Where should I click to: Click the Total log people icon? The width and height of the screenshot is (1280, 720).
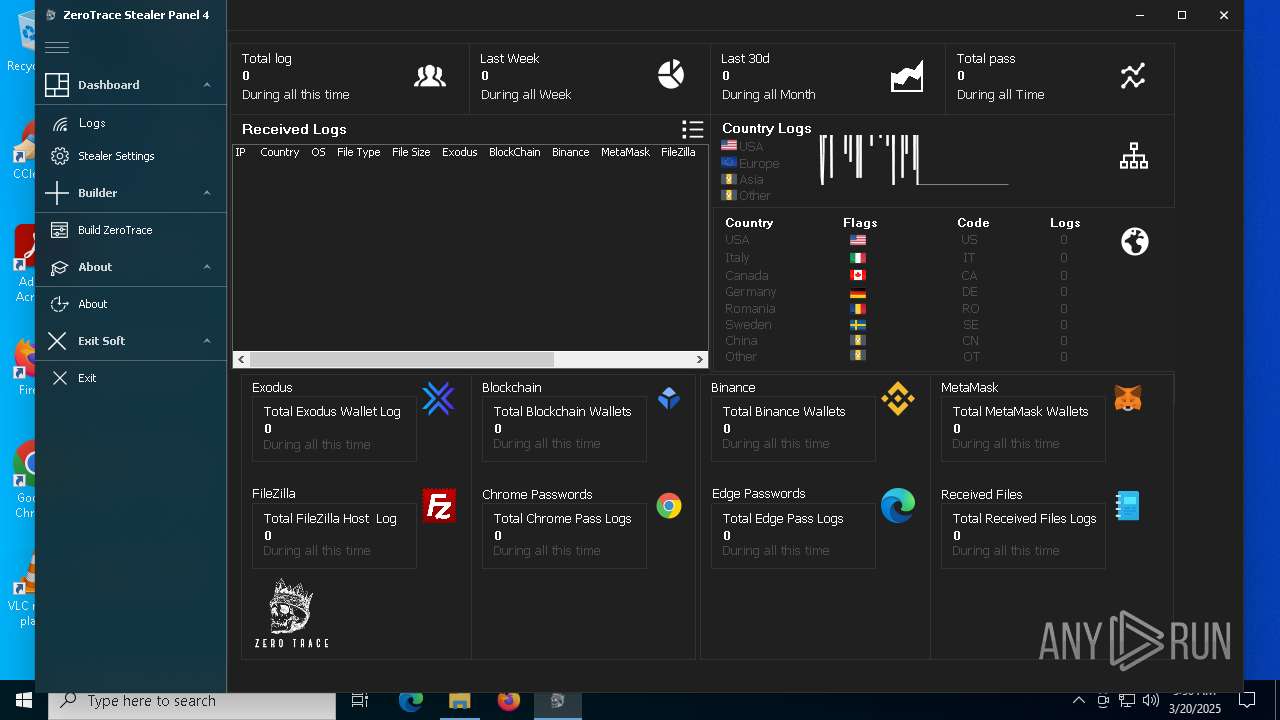pyautogui.click(x=430, y=76)
